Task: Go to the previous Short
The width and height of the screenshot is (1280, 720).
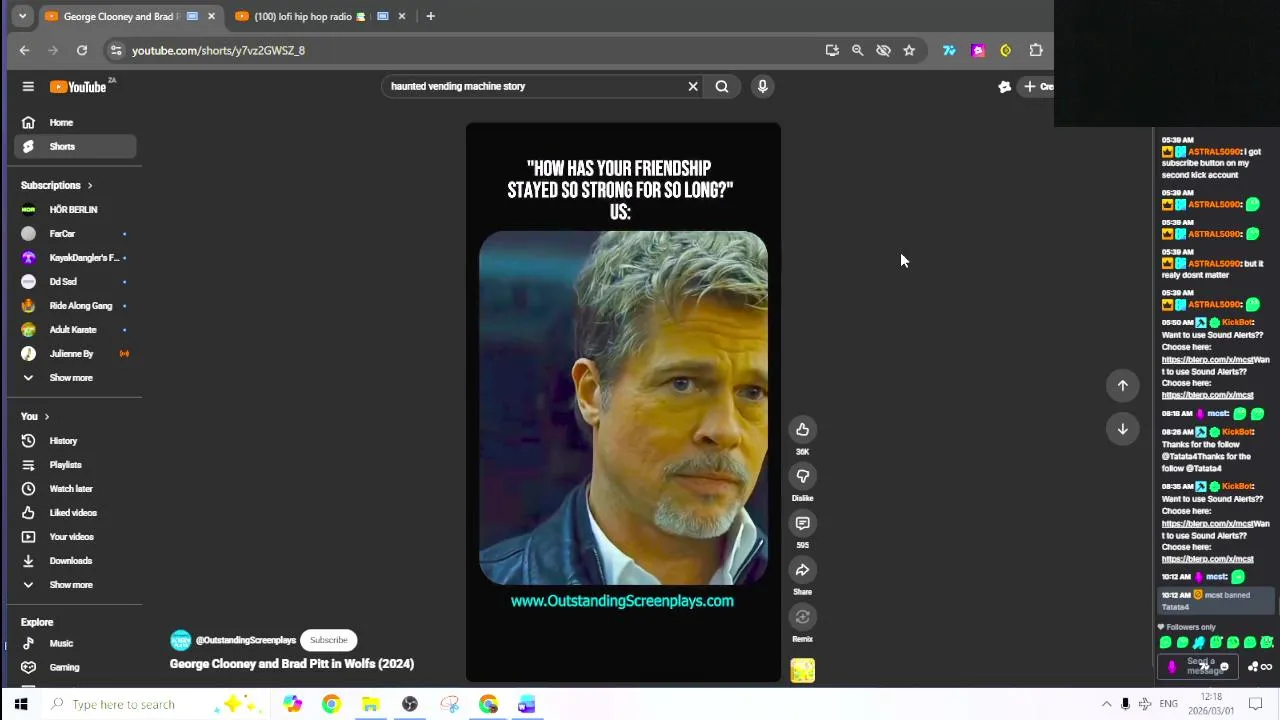Action: click(x=1122, y=386)
